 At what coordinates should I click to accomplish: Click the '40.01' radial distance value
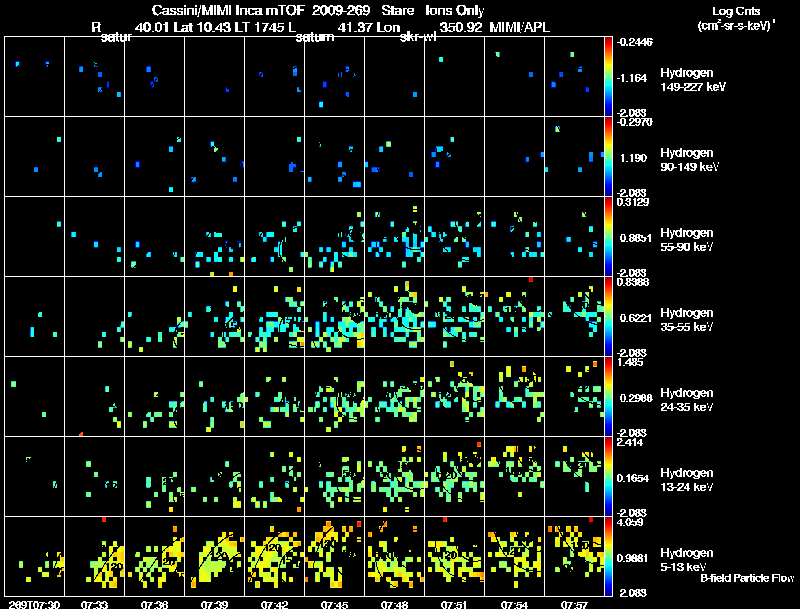pyautogui.click(x=152, y=27)
